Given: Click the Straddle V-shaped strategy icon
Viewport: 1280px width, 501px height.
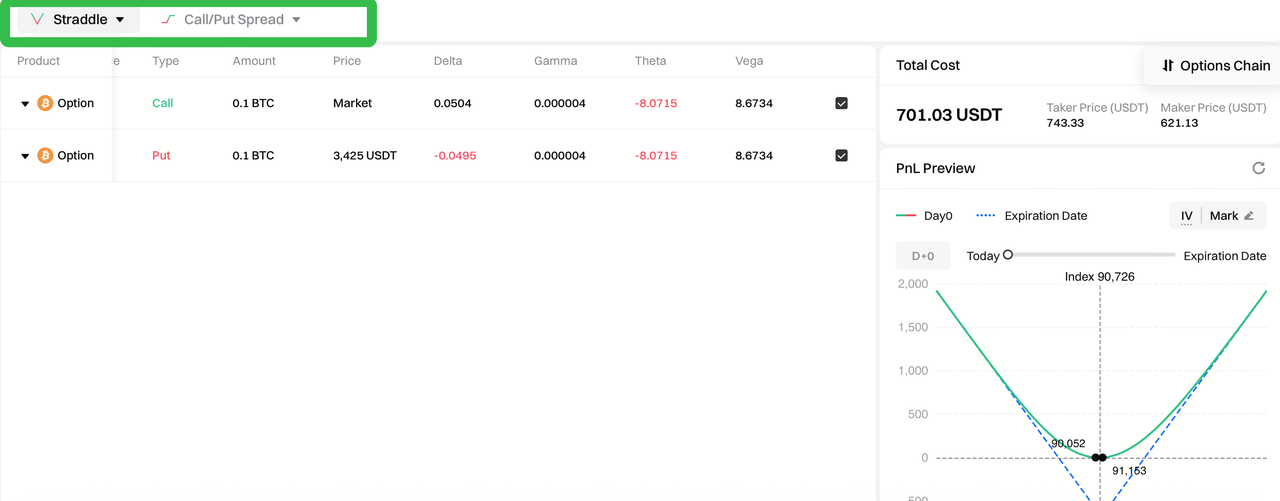Looking at the screenshot, I should point(37,20).
